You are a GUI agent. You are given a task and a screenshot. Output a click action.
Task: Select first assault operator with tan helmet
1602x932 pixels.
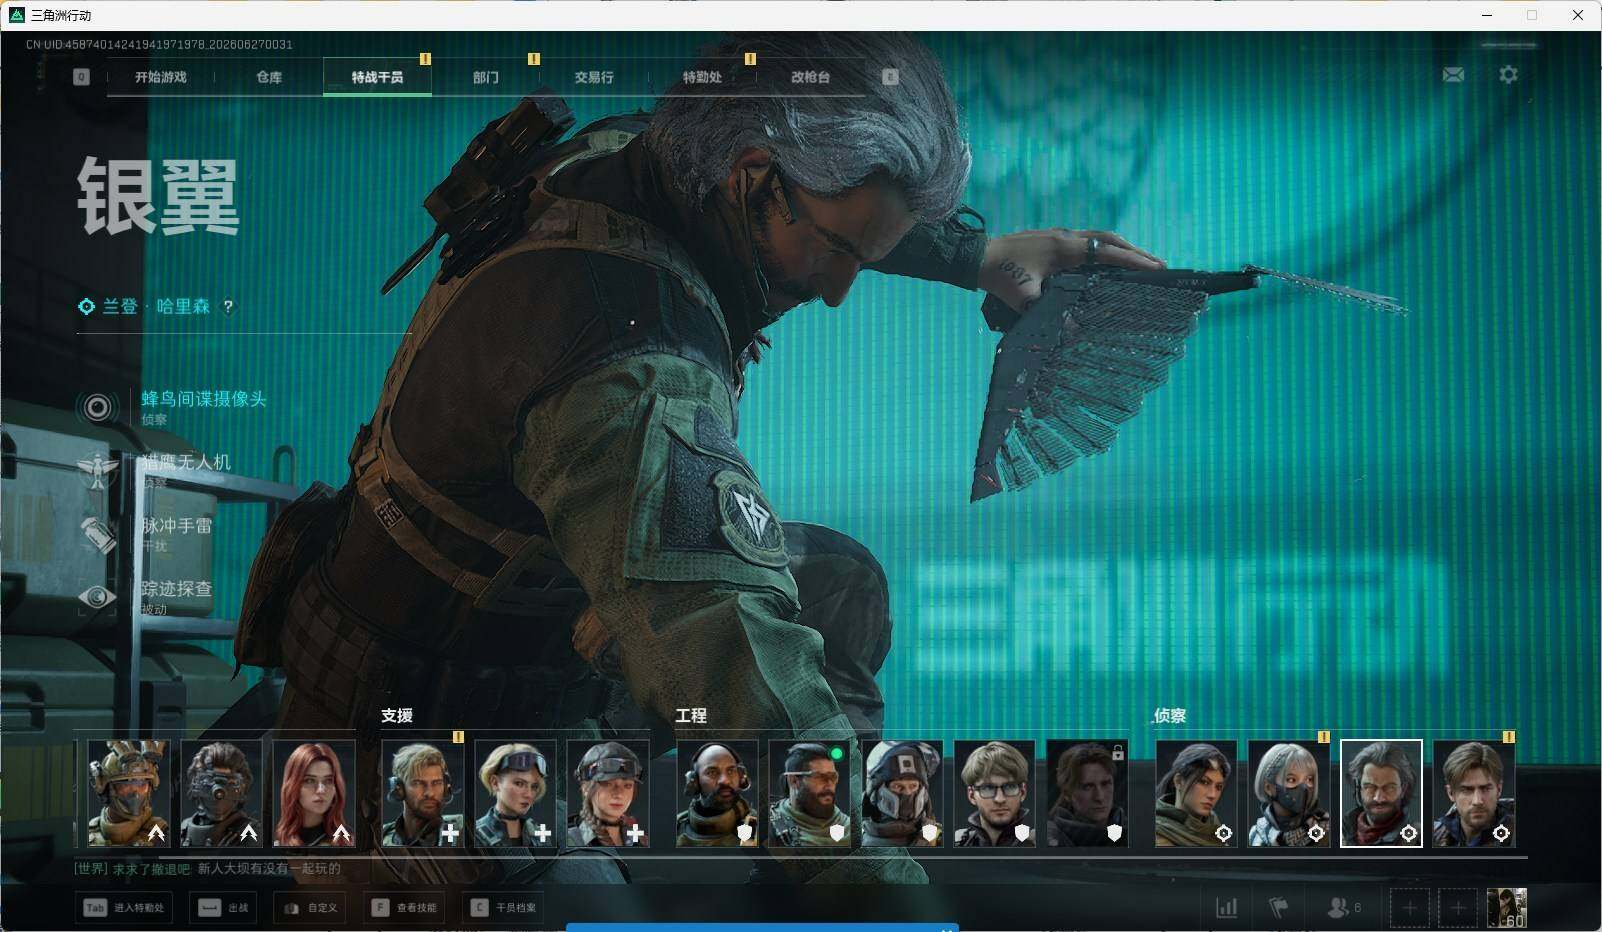click(x=128, y=793)
